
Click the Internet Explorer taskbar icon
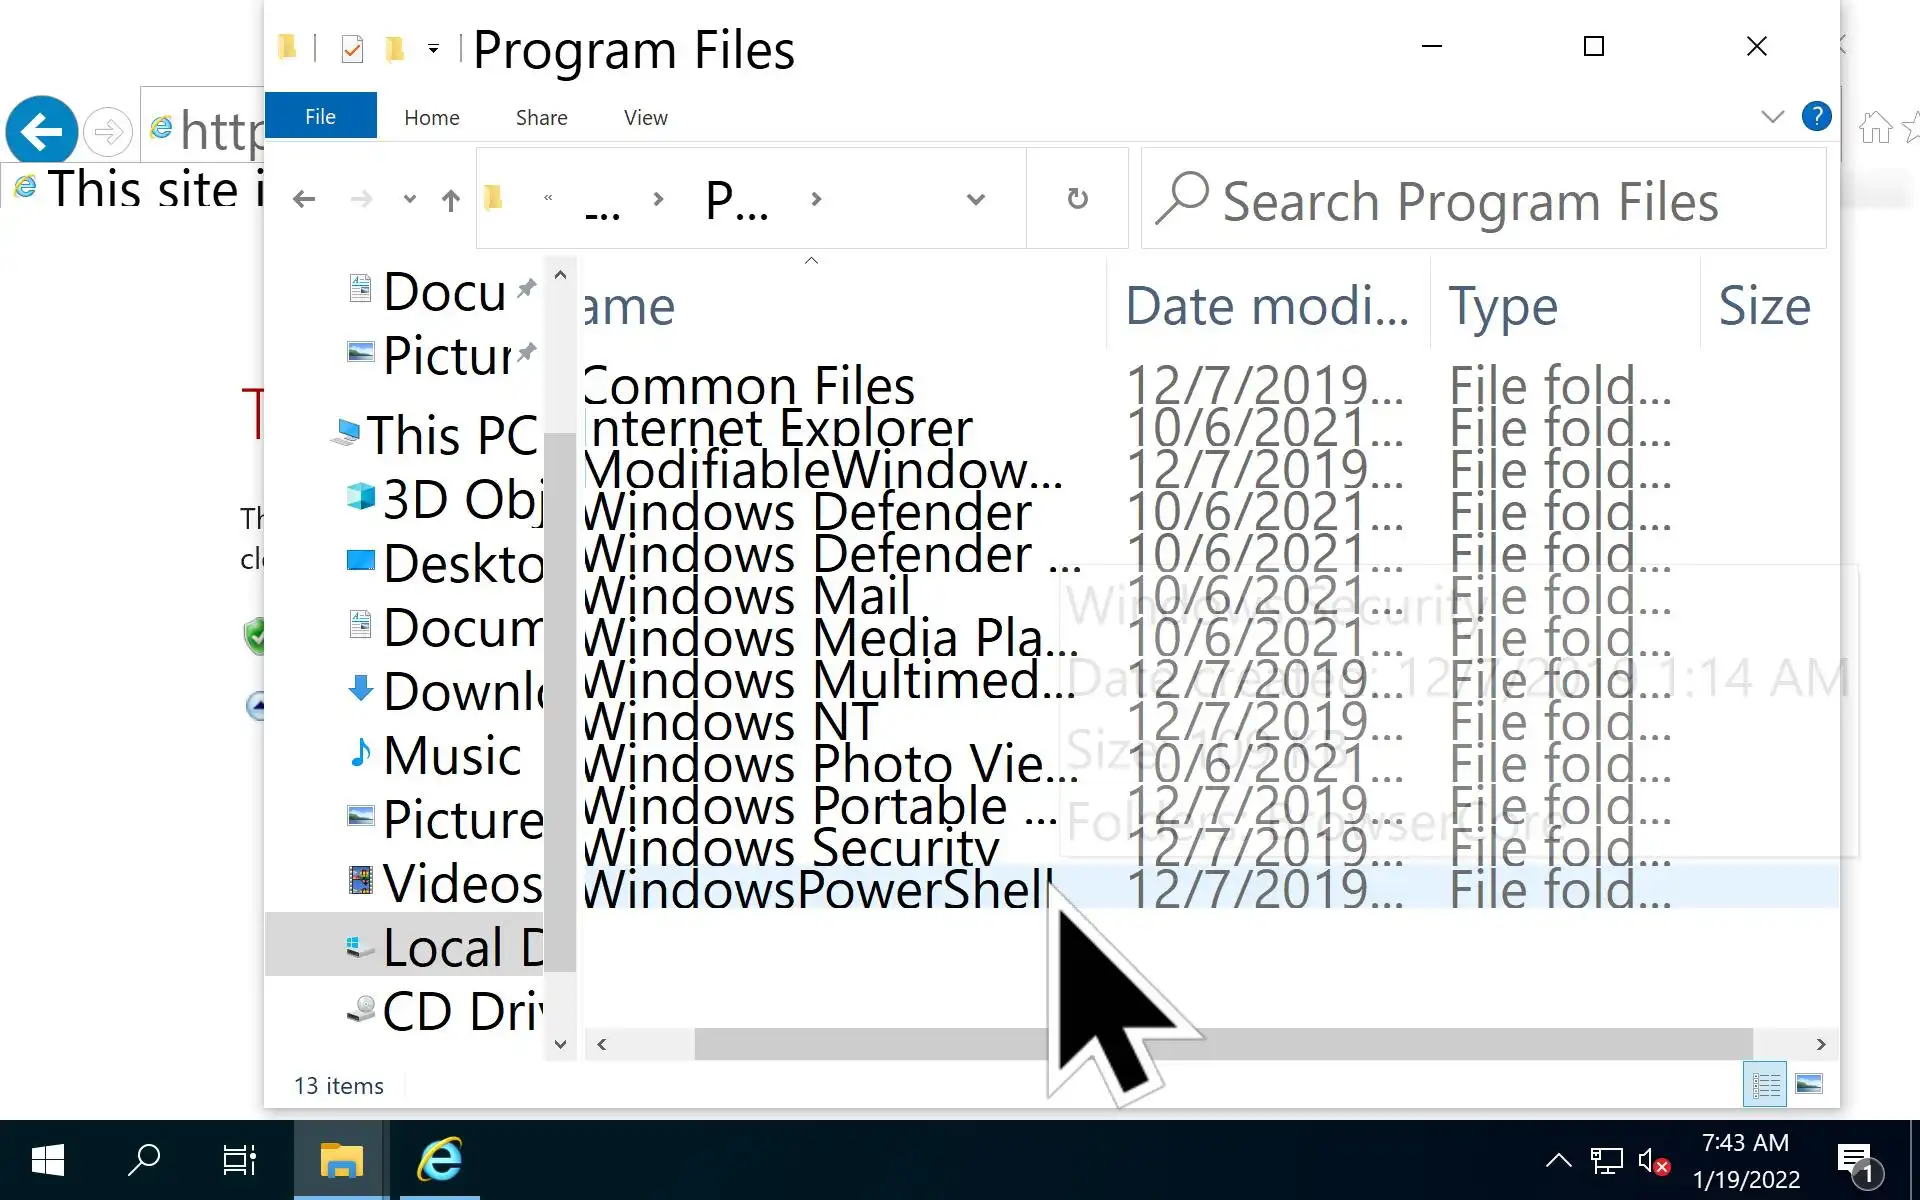(440, 1160)
